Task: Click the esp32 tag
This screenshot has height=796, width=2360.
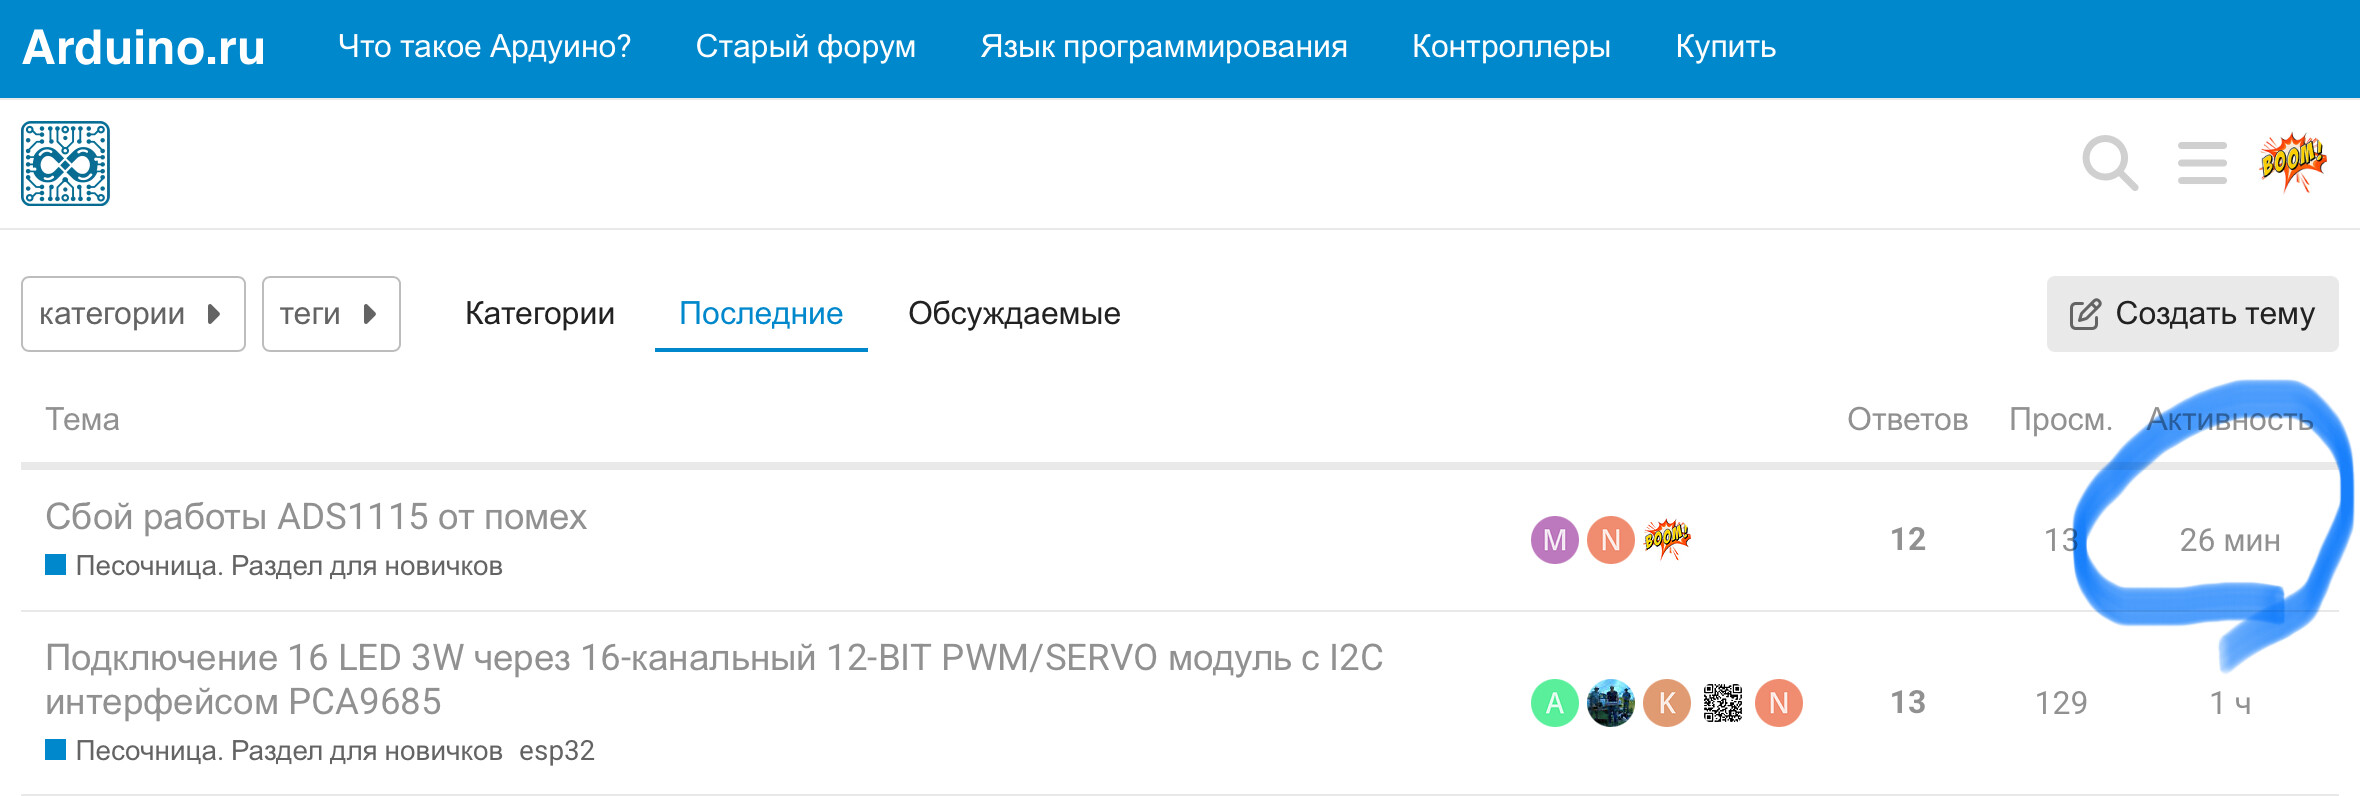Action: tap(557, 751)
